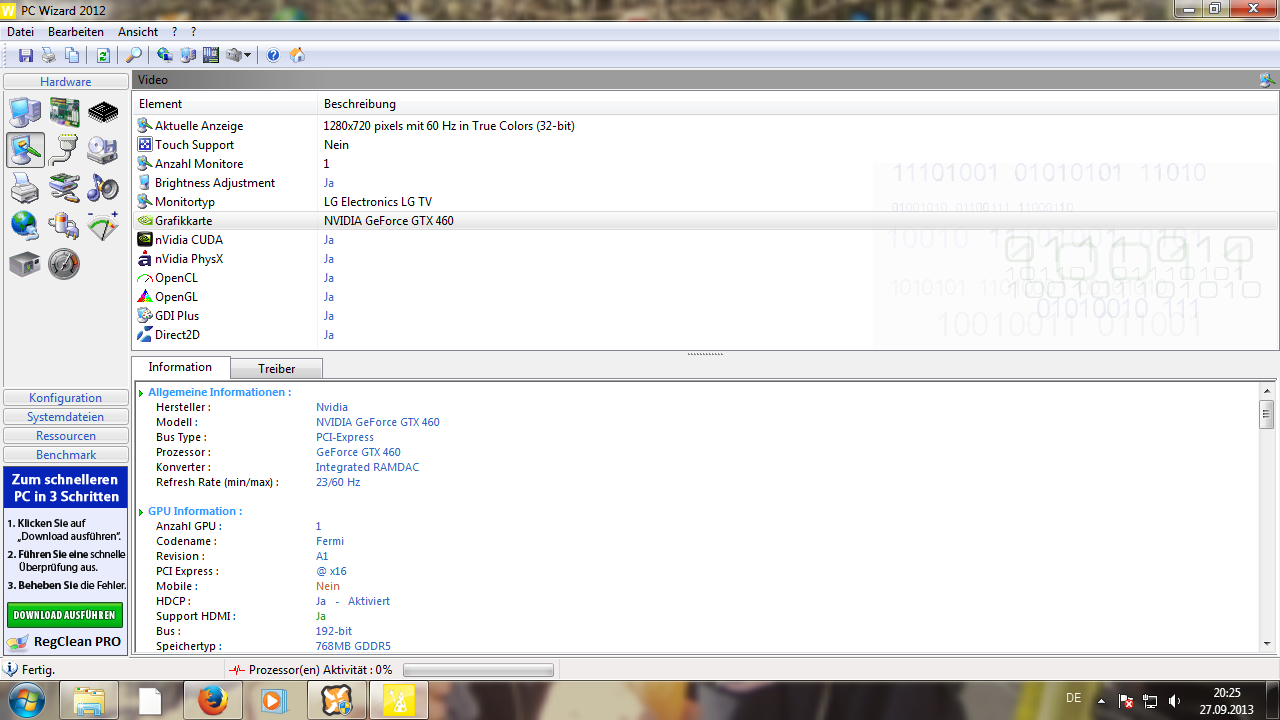Click the Beschreibung column header
Screen dimensions: 1280x720
[x=798, y=104]
